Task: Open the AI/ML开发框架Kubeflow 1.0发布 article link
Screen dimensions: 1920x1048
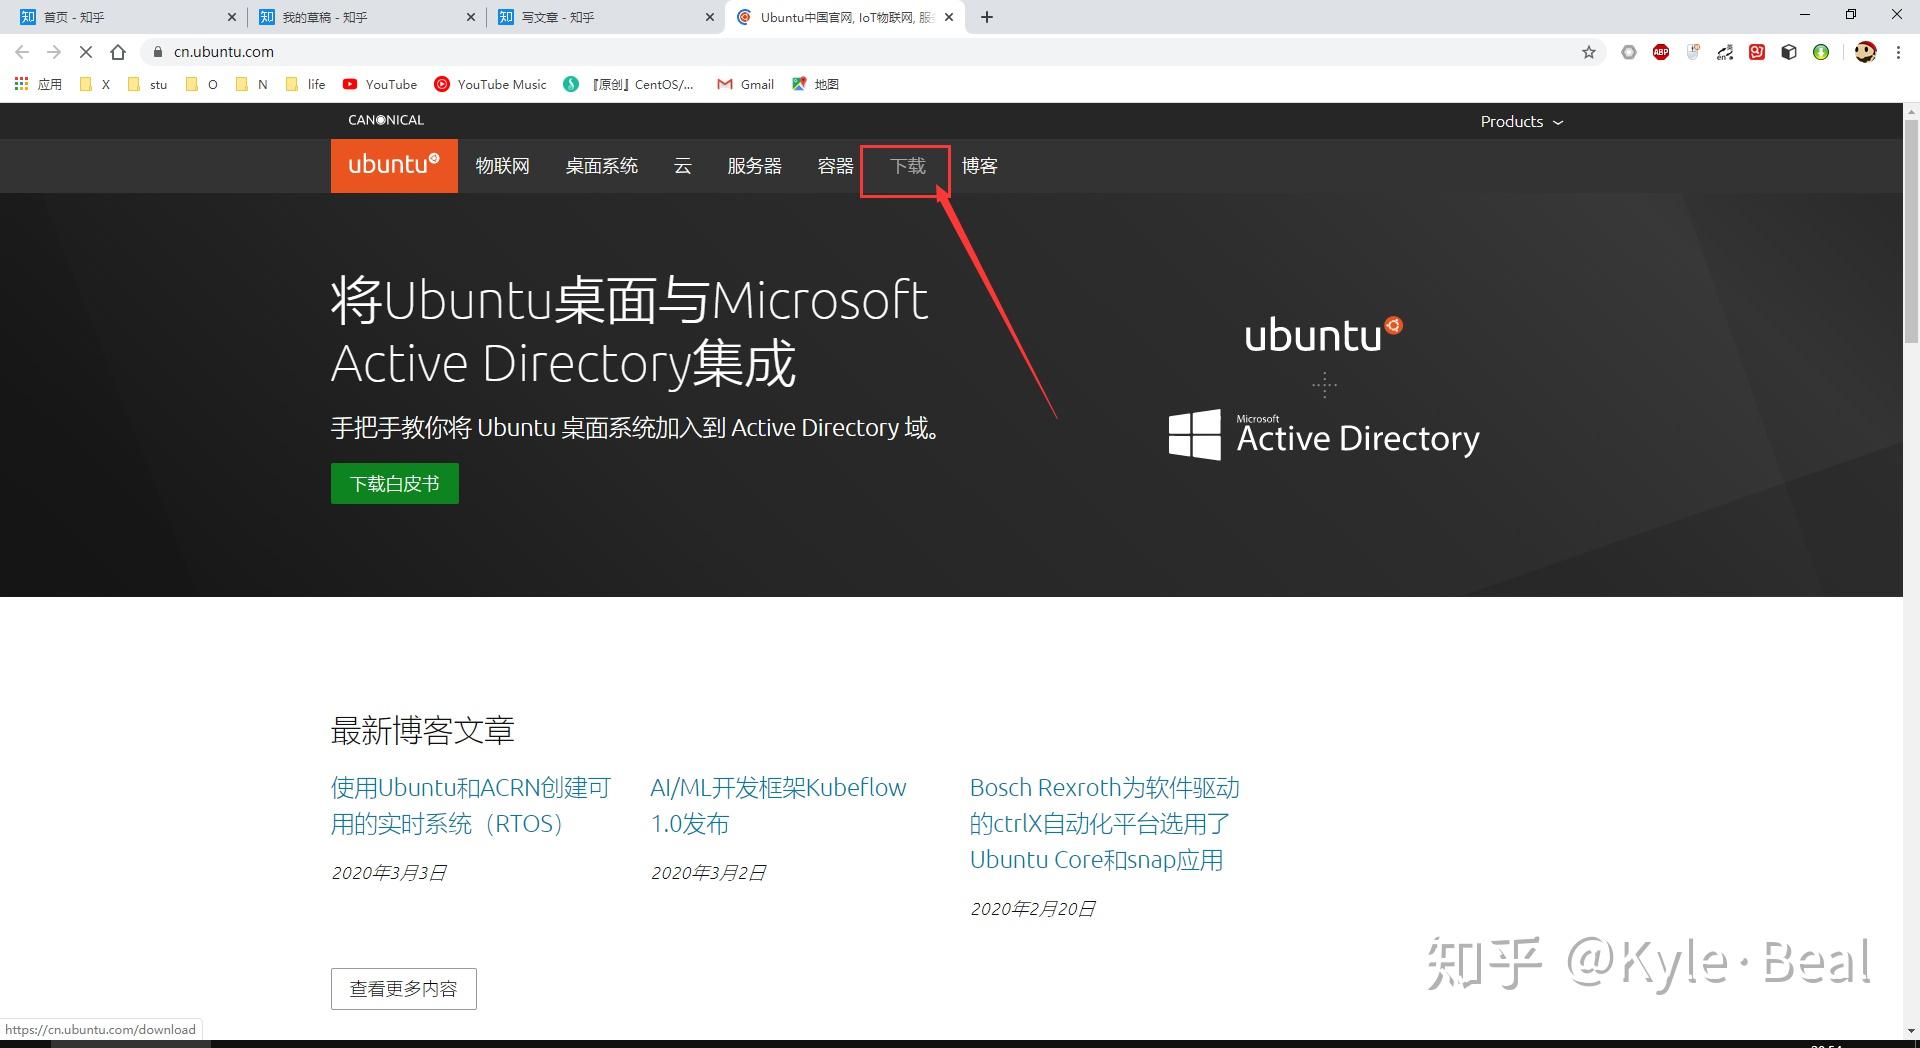Action: click(x=777, y=805)
